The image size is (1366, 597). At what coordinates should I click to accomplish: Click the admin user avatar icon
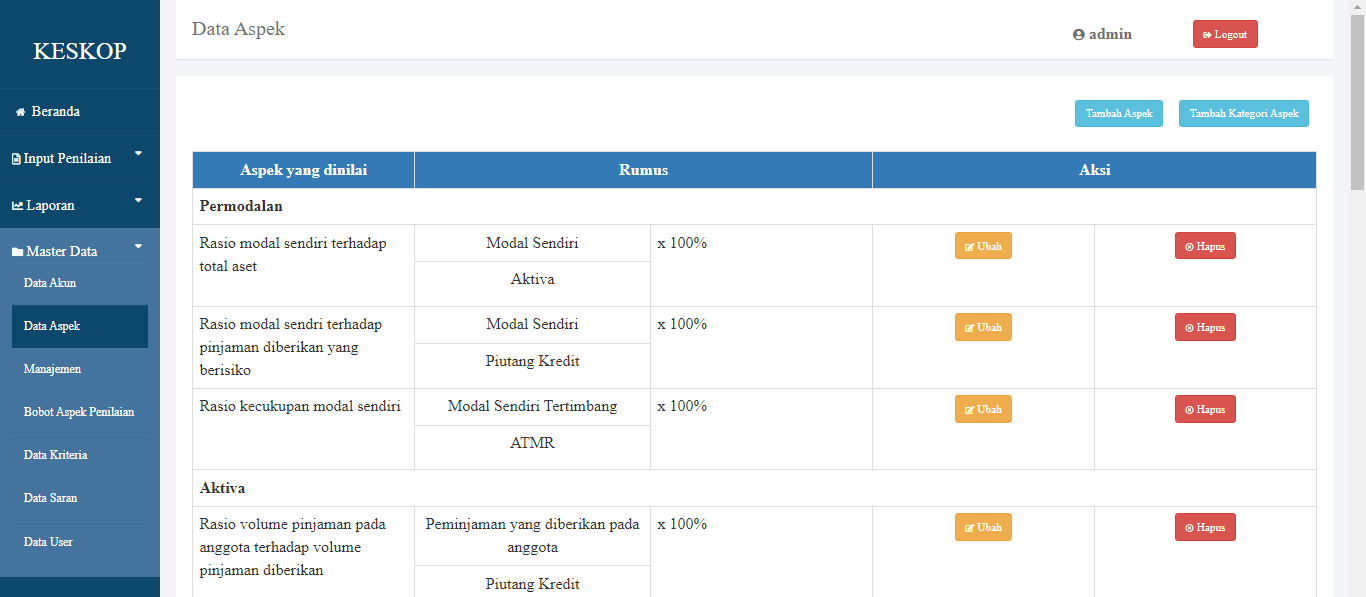1079,34
